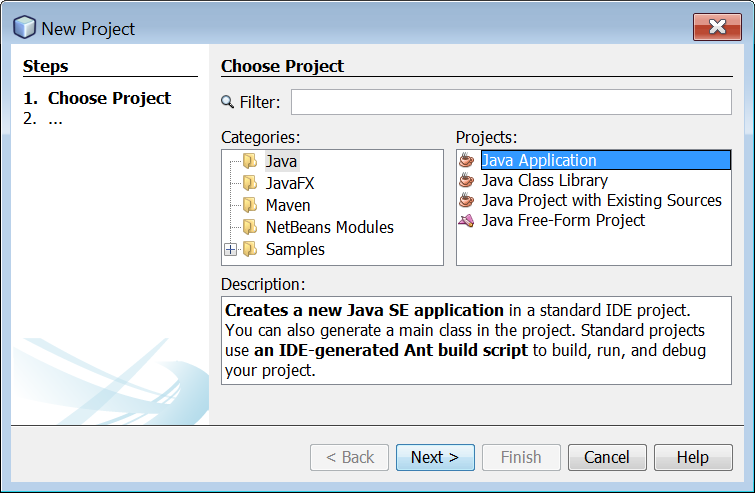755x493 pixels.
Task: Click inside the Filter text field
Action: pyautogui.click(x=511, y=102)
